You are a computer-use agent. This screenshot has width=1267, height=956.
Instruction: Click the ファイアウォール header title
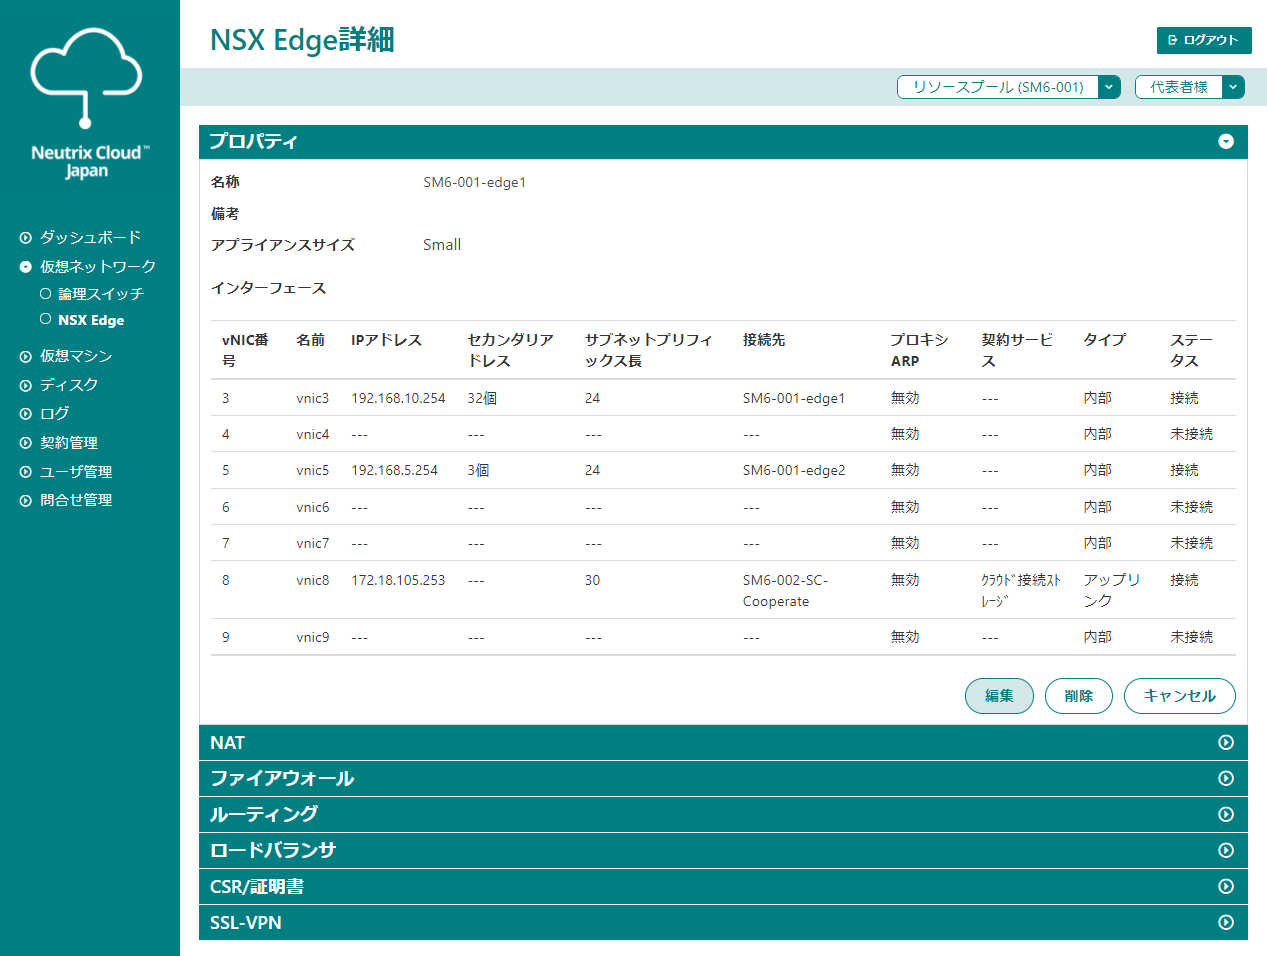(282, 779)
